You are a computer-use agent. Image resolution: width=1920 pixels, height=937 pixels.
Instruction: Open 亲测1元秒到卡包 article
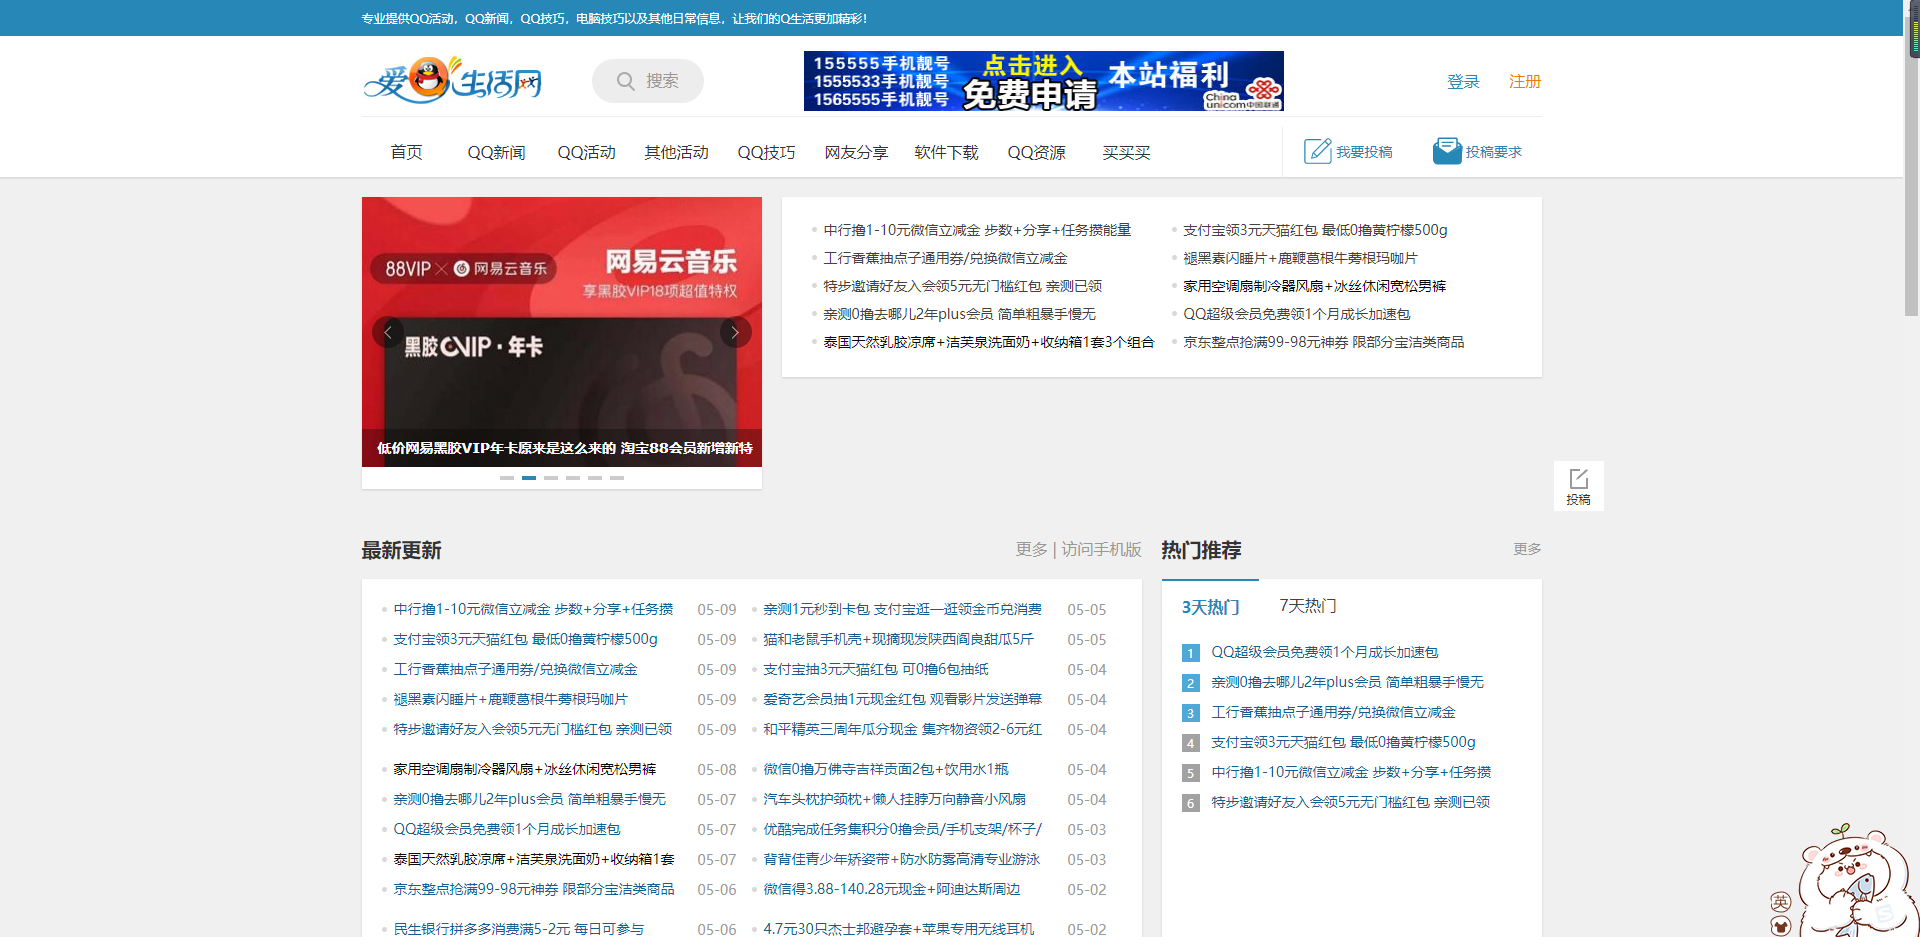coord(902,609)
